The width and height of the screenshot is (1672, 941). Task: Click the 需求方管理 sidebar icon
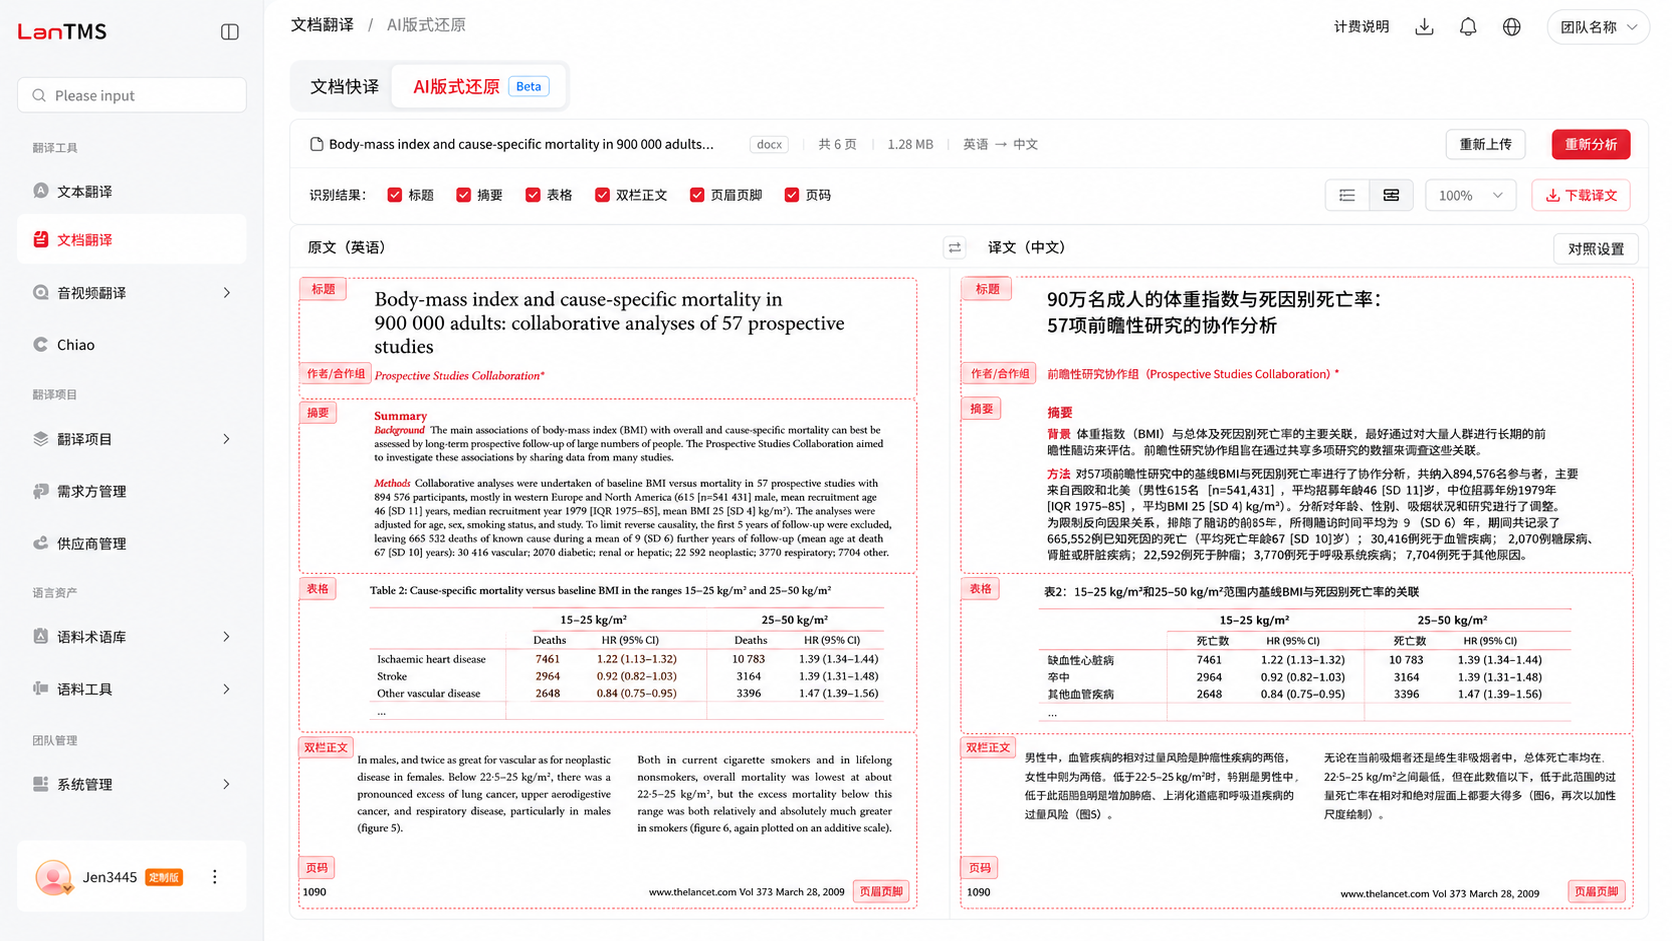tap(41, 491)
